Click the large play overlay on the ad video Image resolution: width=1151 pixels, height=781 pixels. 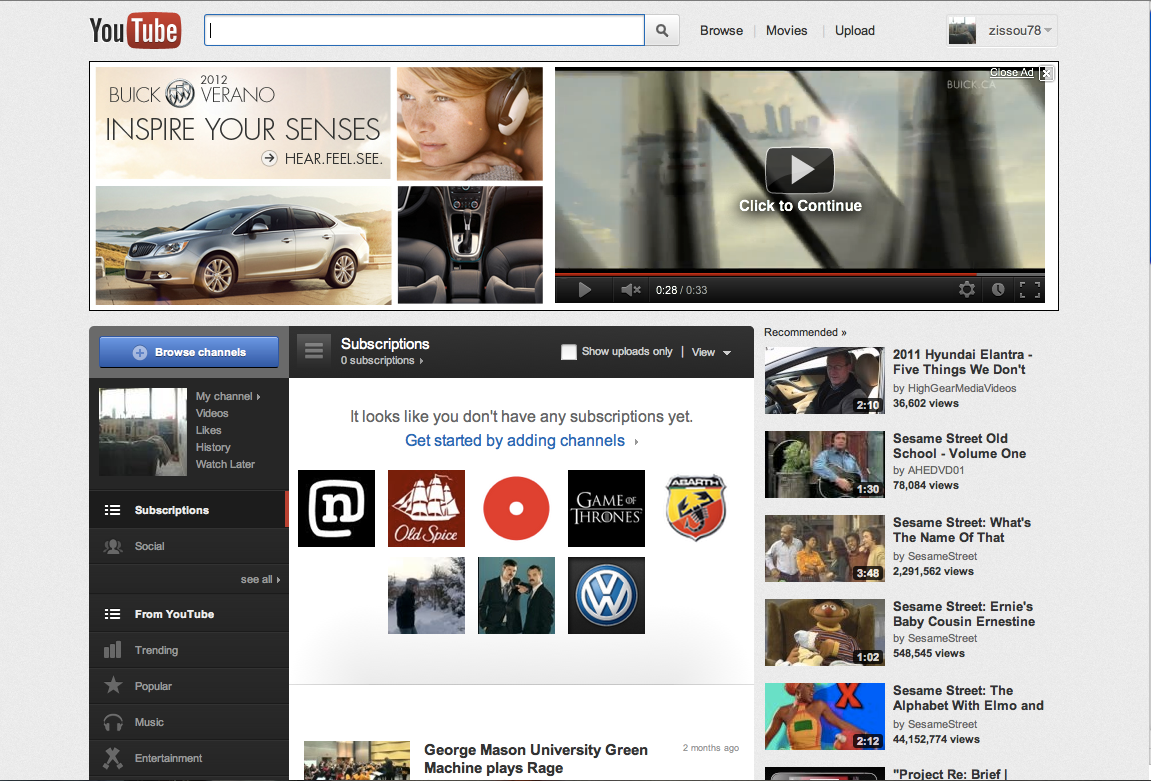[x=799, y=170]
